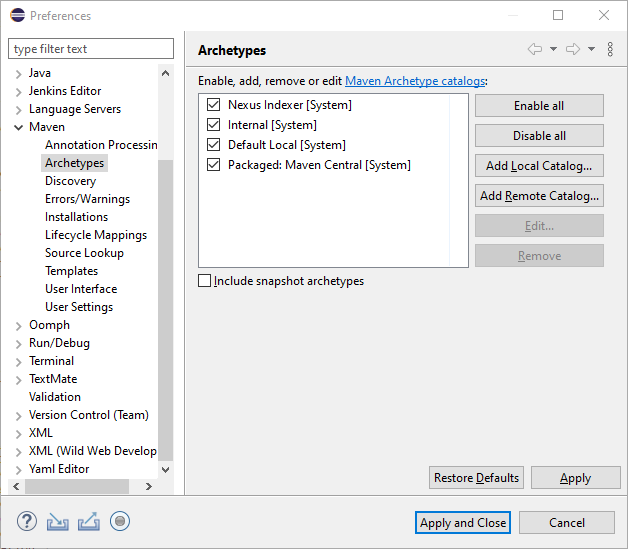Toggle the oomph preference recorder icon
Screen dimensions: 628x549
[x=120, y=521]
